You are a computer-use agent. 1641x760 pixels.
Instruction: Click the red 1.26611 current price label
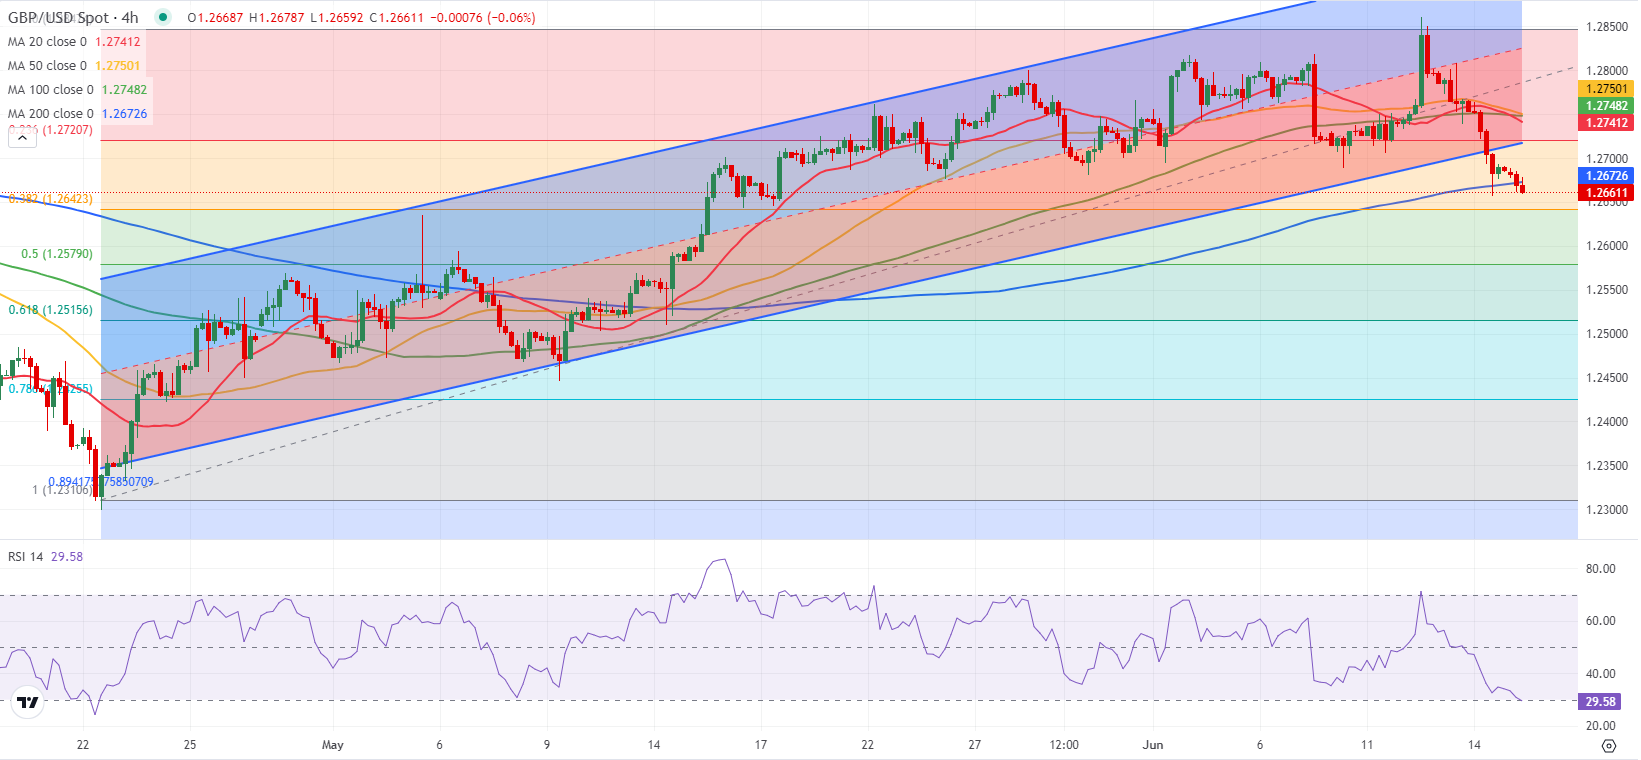1606,193
